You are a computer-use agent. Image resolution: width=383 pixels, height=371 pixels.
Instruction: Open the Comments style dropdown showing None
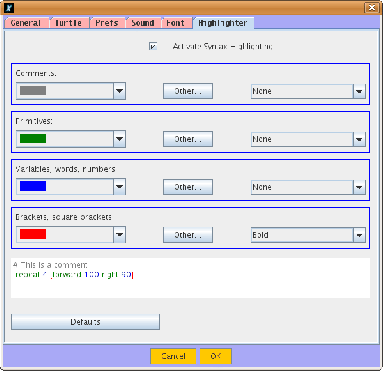[308, 91]
